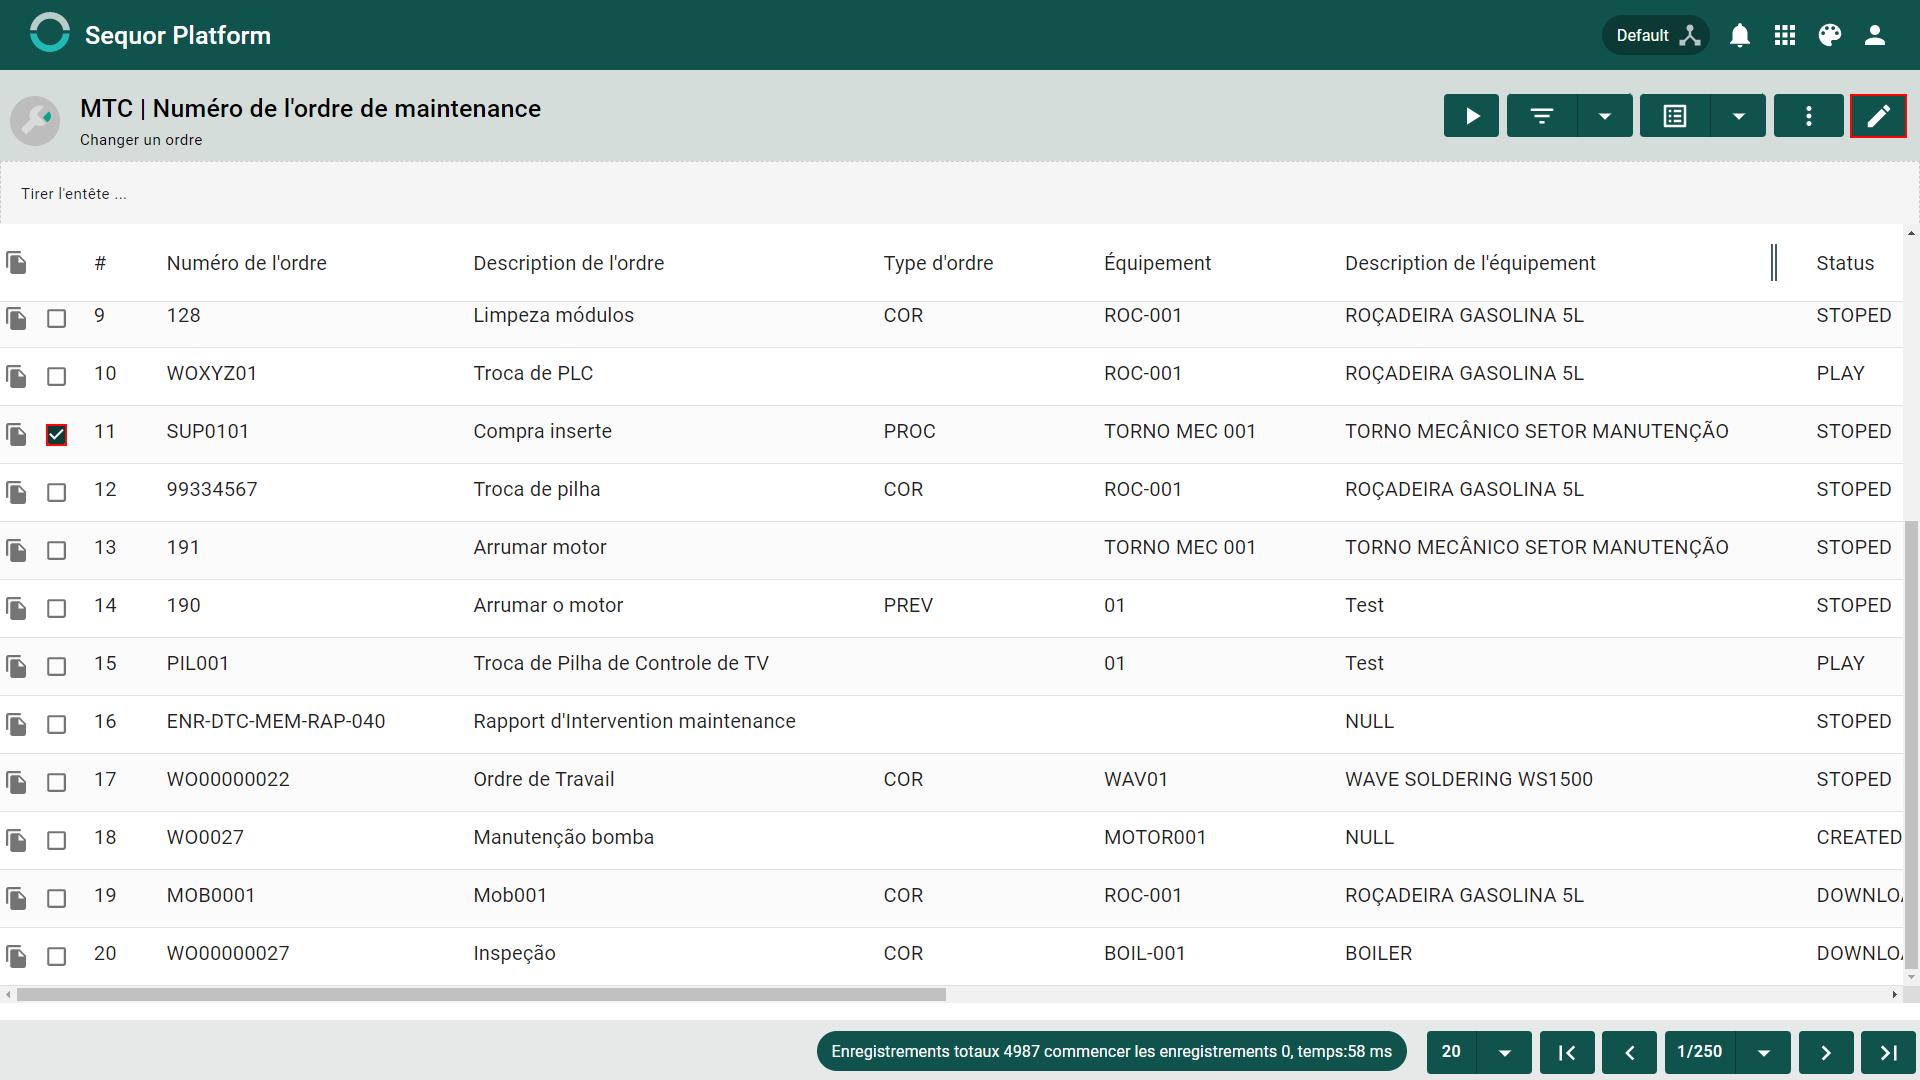Click the 'BOIL-001' equipment cell
Image resolution: width=1920 pixels, height=1080 pixels.
1144,953
